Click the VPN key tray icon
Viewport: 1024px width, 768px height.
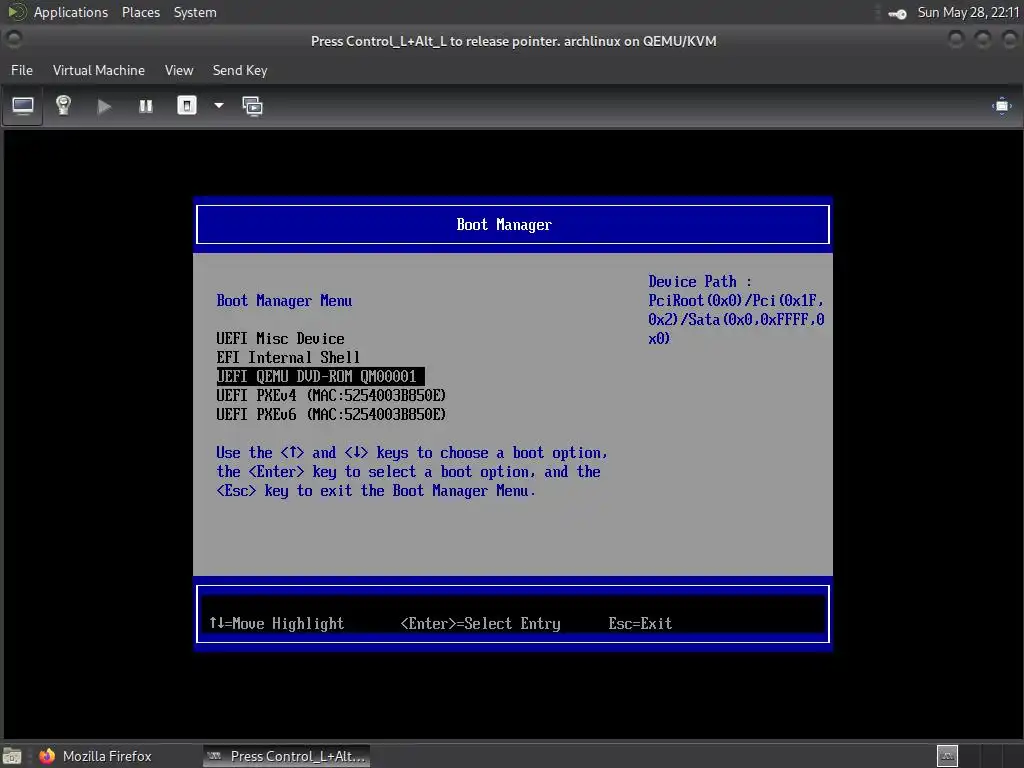(897, 14)
